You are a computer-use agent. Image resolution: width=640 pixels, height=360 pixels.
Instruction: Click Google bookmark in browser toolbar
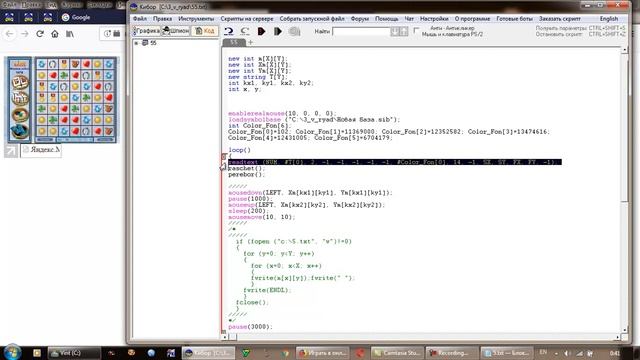pyautogui.click(x=76, y=18)
